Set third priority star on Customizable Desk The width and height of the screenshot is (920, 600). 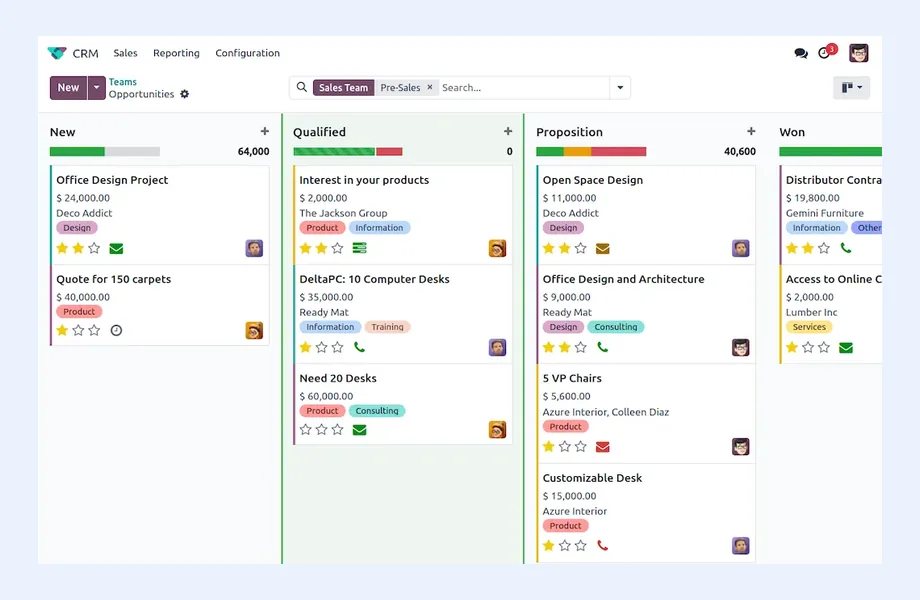pos(580,545)
